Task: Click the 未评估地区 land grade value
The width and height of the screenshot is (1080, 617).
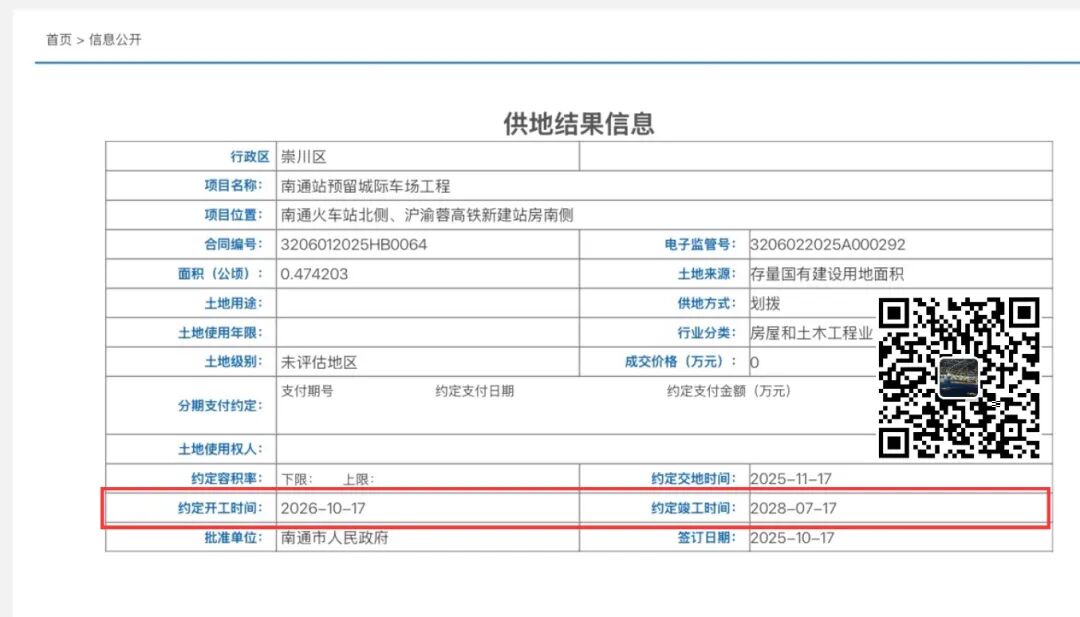Action: pyautogui.click(x=319, y=362)
